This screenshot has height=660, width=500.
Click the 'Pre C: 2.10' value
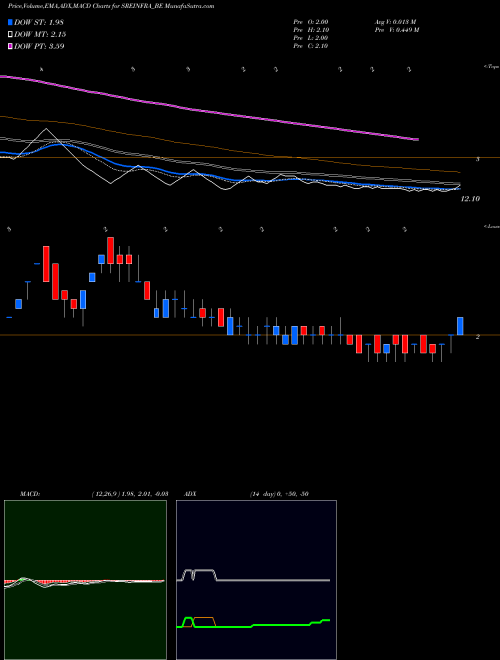(x=311, y=46)
